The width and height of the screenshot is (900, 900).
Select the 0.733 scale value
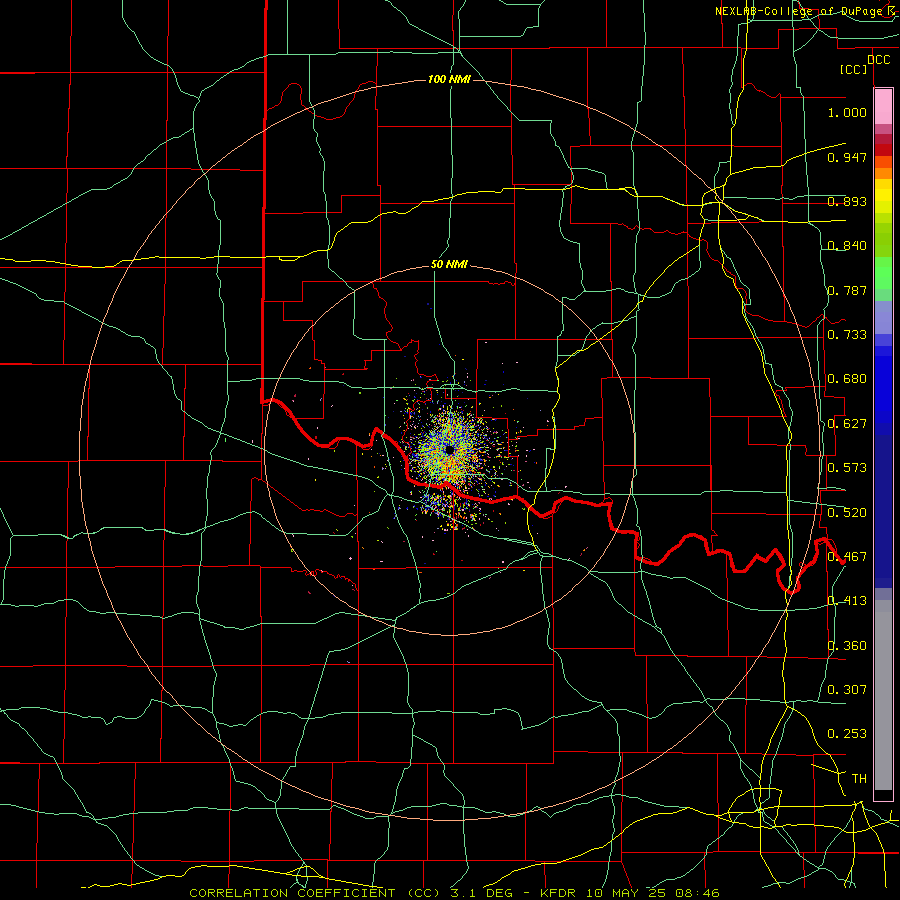click(x=847, y=335)
